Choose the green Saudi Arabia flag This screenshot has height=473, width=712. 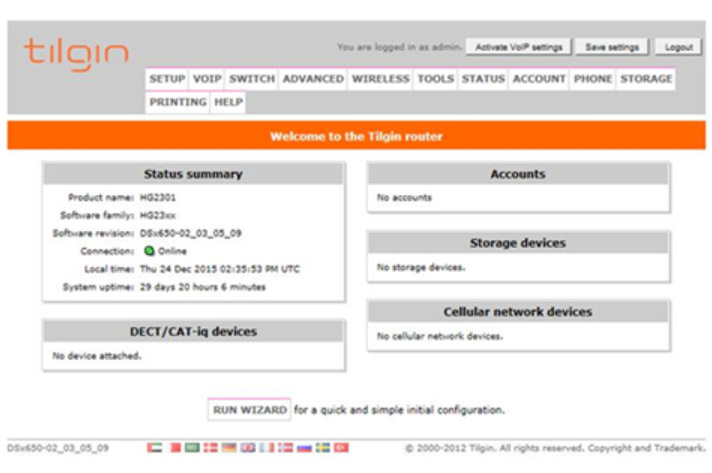(192, 448)
